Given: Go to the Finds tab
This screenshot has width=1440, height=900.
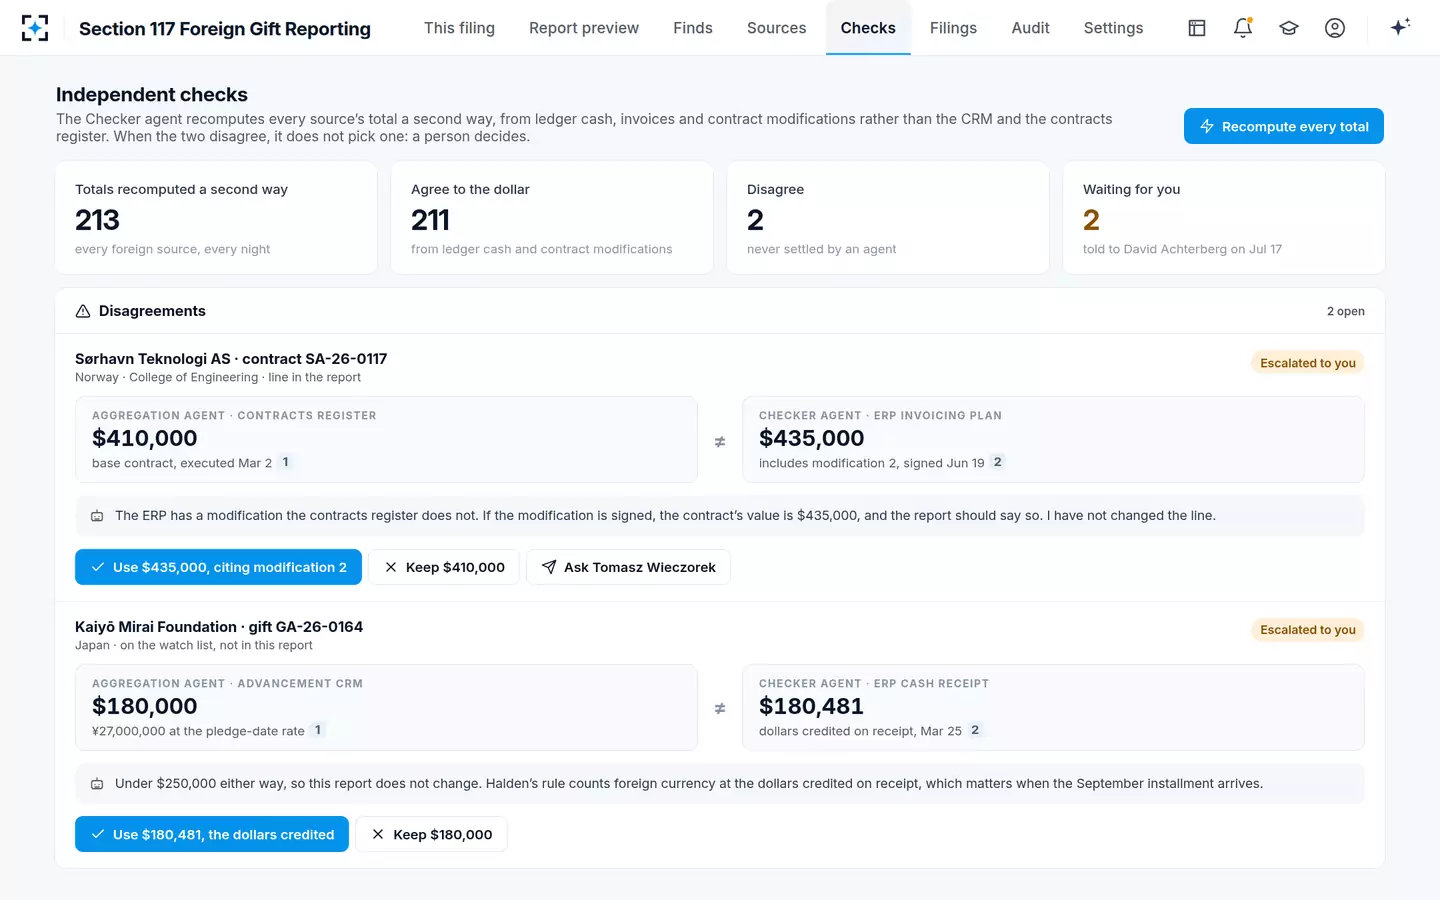Looking at the screenshot, I should coord(693,28).
